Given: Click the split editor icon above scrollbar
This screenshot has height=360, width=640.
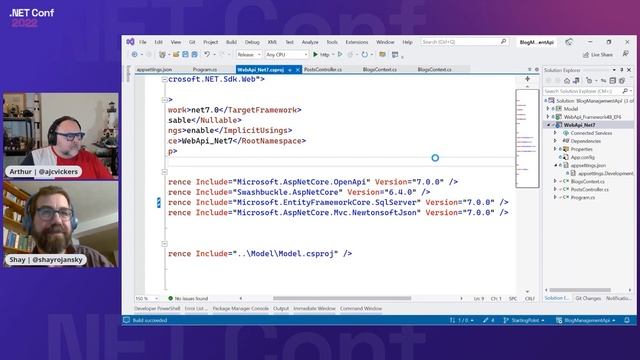Looking at the screenshot, I should tap(527, 78).
